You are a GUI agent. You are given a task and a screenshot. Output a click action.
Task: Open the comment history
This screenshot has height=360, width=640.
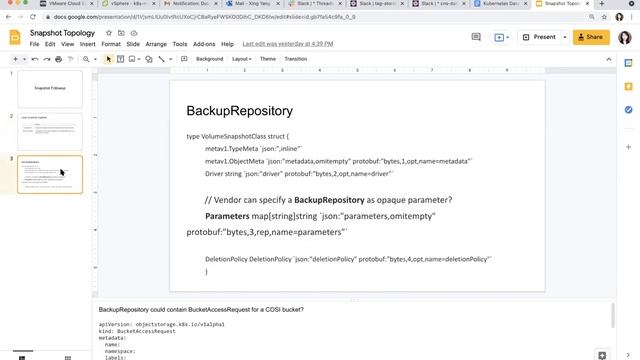coord(476,37)
